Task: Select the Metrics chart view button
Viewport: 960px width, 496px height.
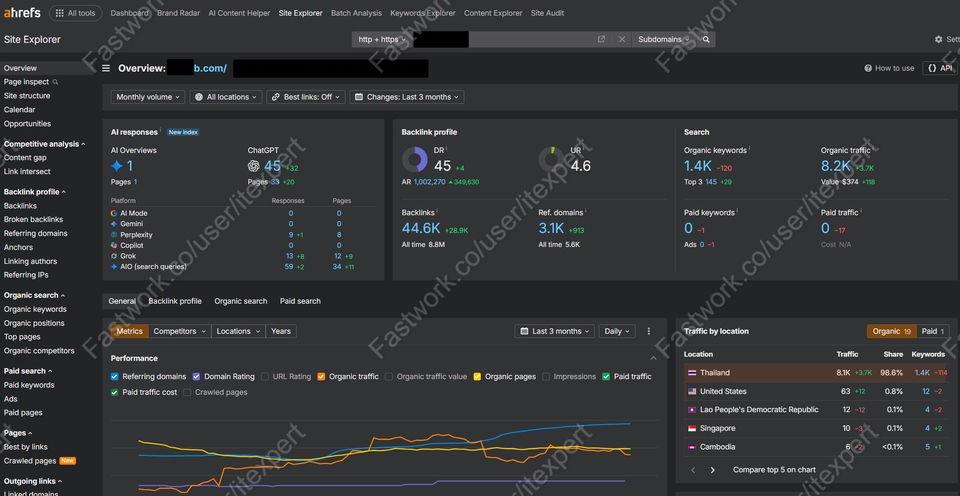Action: tap(130, 331)
